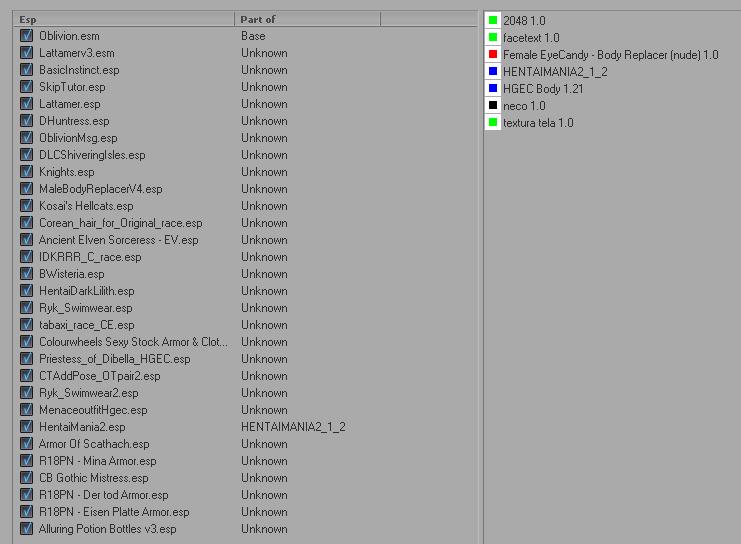
Task: Select HentaiDarkLilith.esp row
Action: click(87, 291)
